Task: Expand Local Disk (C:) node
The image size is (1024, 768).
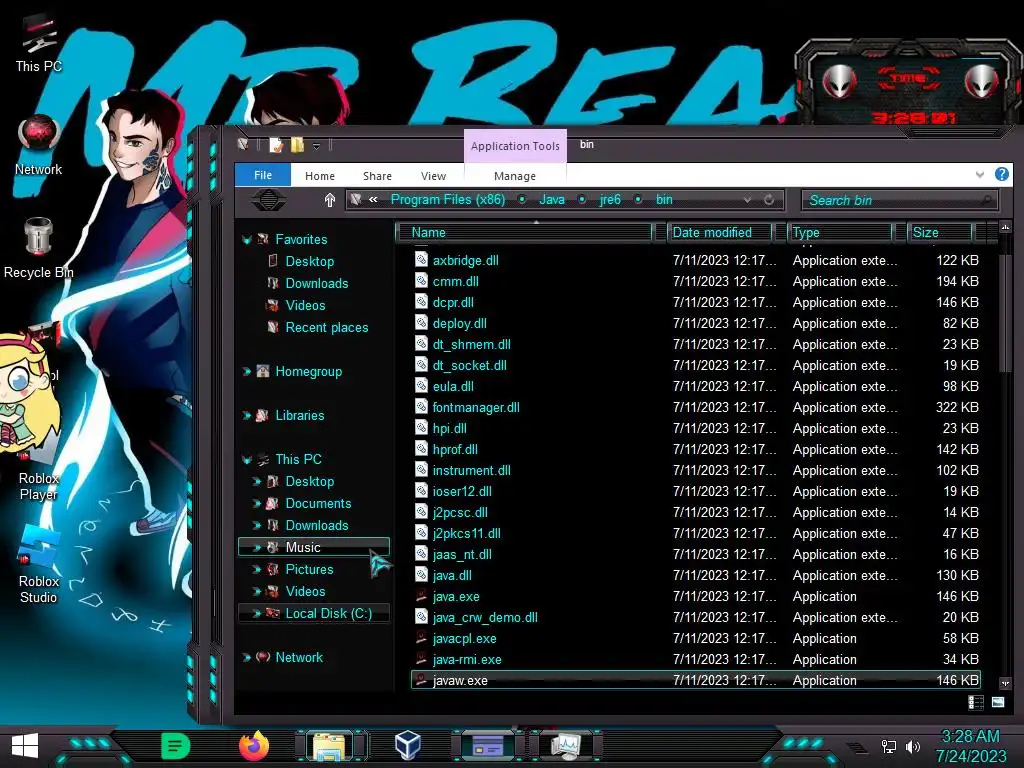Action: tap(257, 613)
